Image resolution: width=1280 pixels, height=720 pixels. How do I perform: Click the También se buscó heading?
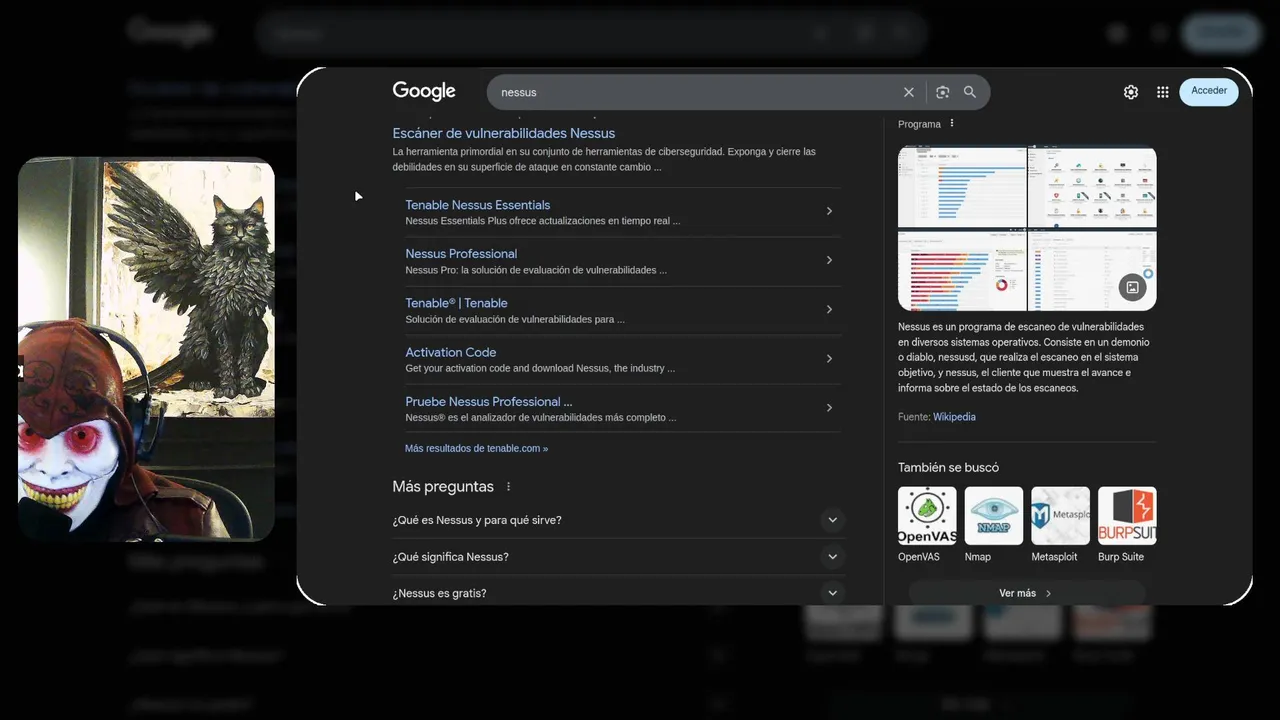948,467
